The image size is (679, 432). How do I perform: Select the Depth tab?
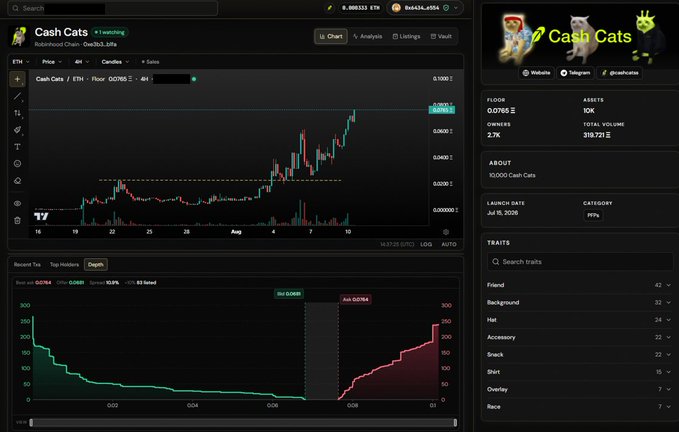click(96, 264)
